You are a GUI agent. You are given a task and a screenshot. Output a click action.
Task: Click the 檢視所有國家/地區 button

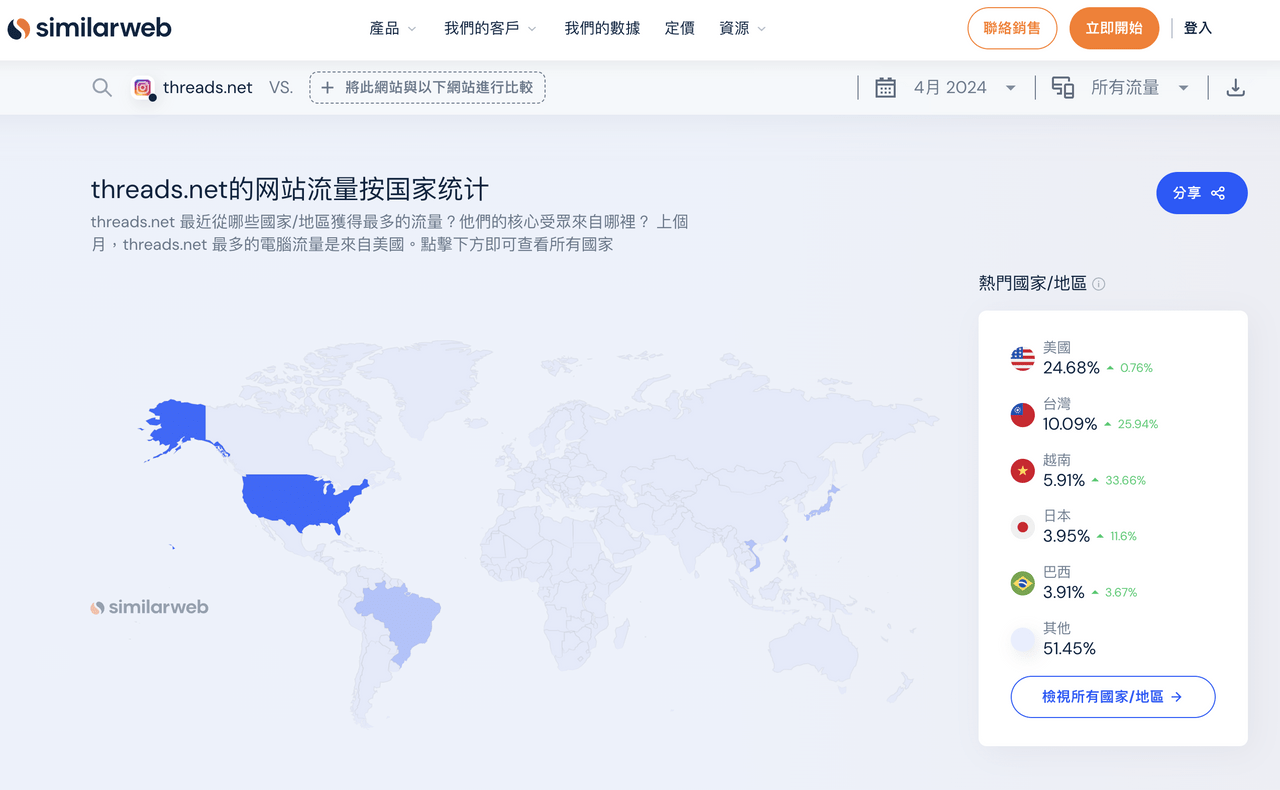pyautogui.click(x=1112, y=696)
